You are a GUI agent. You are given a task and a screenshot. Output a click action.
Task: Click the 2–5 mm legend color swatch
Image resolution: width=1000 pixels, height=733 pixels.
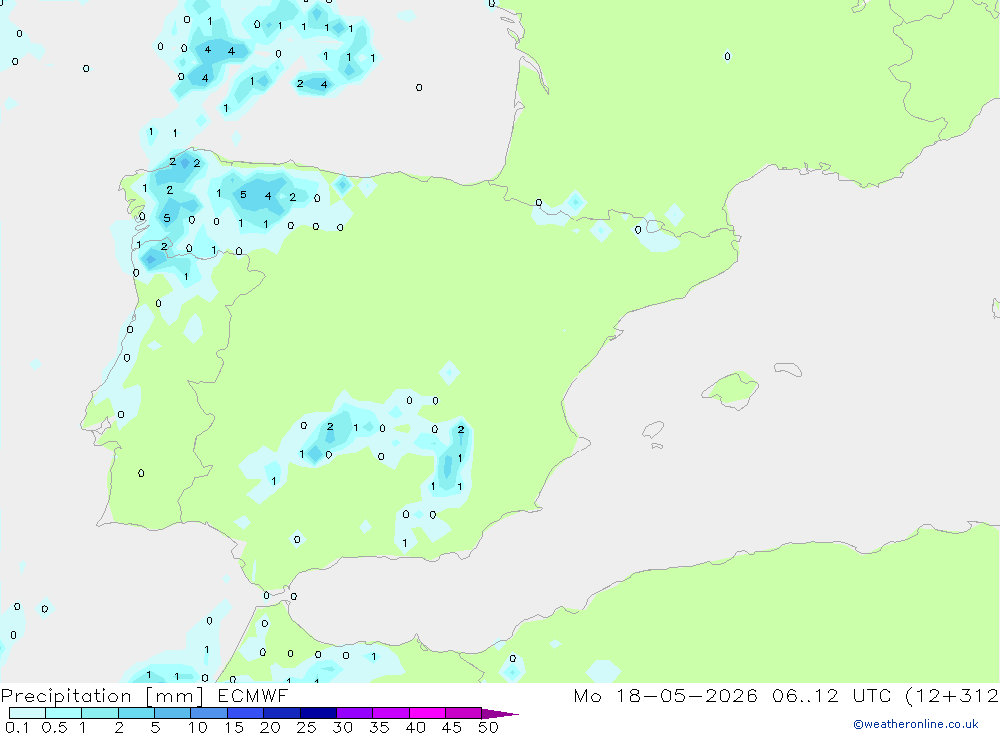click(136, 713)
